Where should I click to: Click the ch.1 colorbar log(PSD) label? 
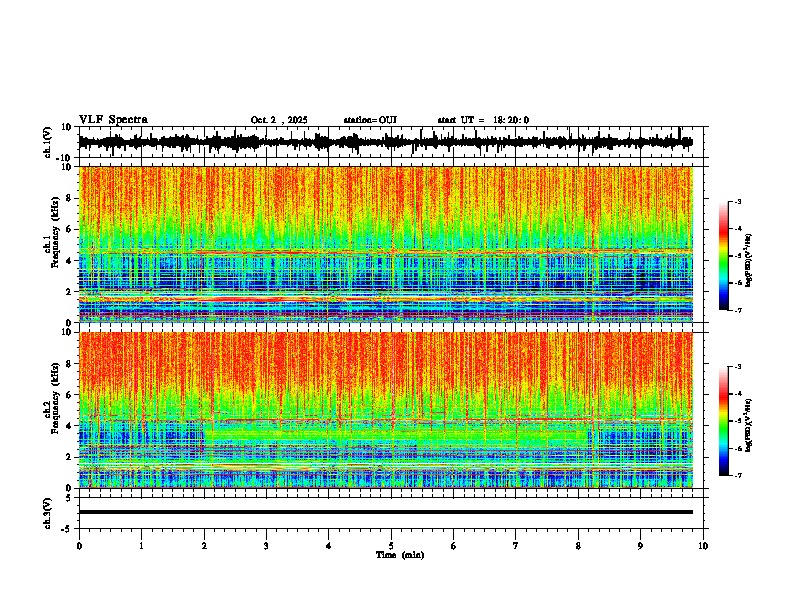[x=749, y=260]
